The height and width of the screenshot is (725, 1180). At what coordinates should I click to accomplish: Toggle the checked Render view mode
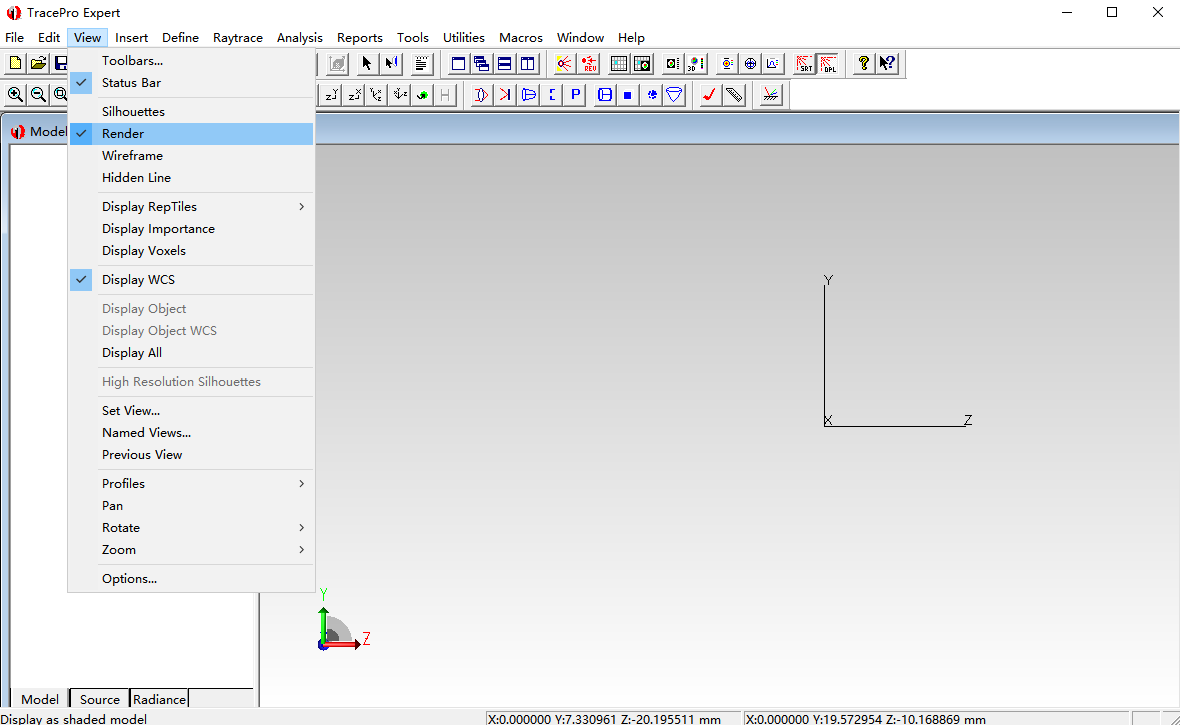pos(191,133)
